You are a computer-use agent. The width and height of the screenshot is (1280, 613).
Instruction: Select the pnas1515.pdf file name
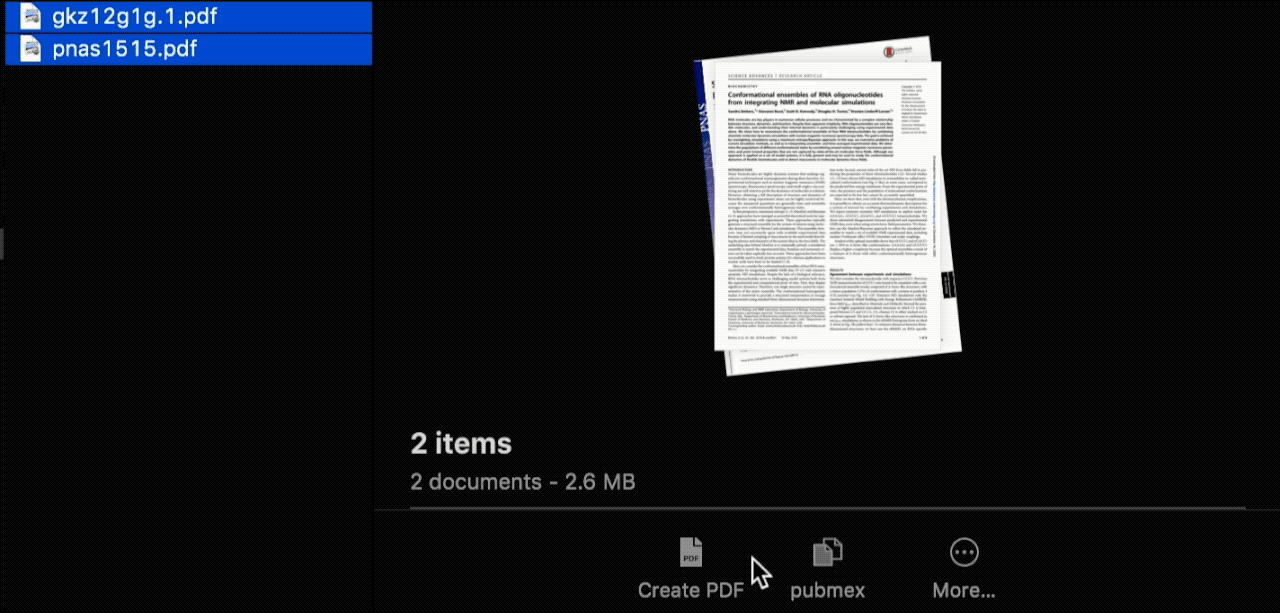(x=124, y=49)
